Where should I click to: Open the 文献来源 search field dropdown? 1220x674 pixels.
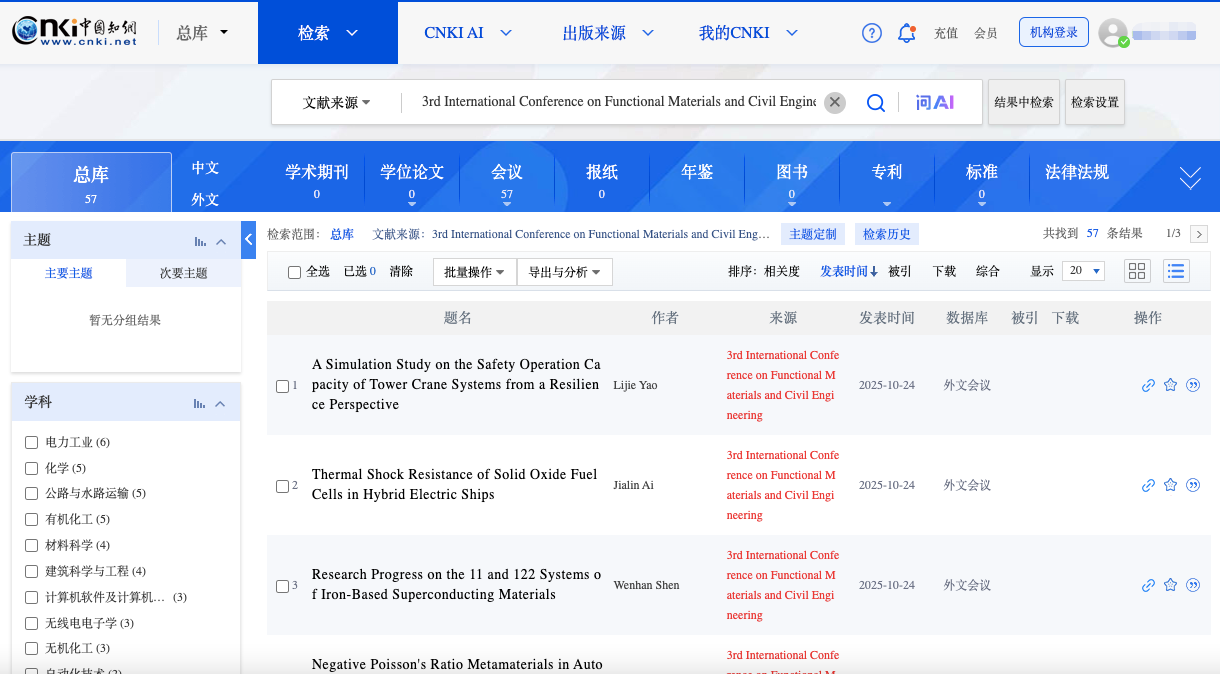[x=337, y=102]
